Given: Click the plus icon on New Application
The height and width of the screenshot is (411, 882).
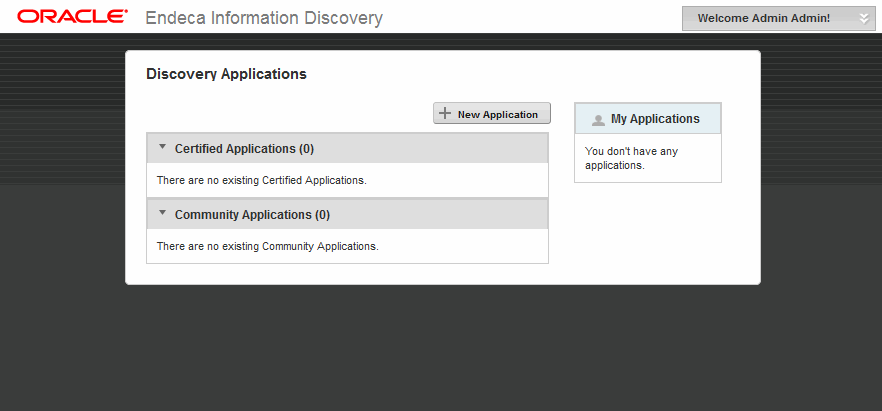Looking at the screenshot, I should pyautogui.click(x=445, y=114).
